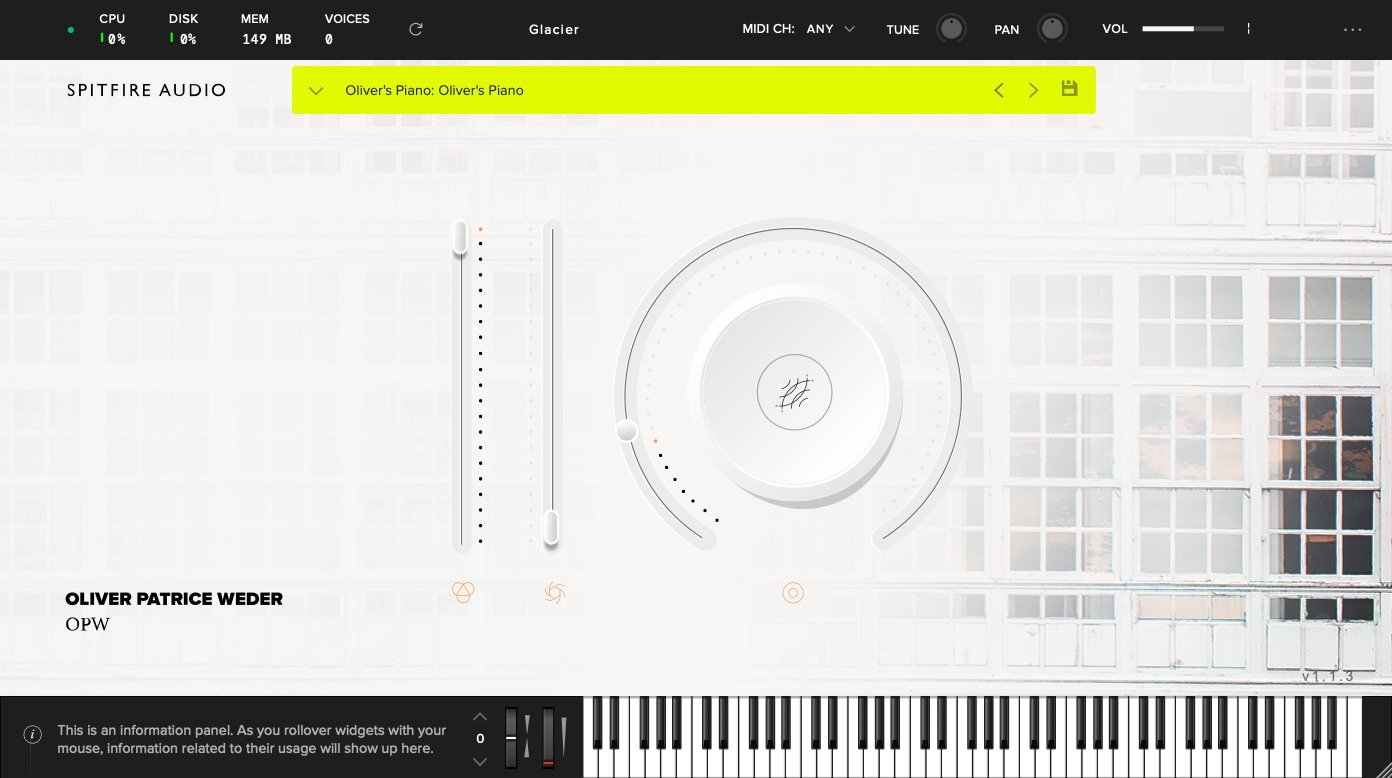Open the MIDI CH ANY dropdown
Viewport: 1392px width, 778px height.
tap(833, 29)
